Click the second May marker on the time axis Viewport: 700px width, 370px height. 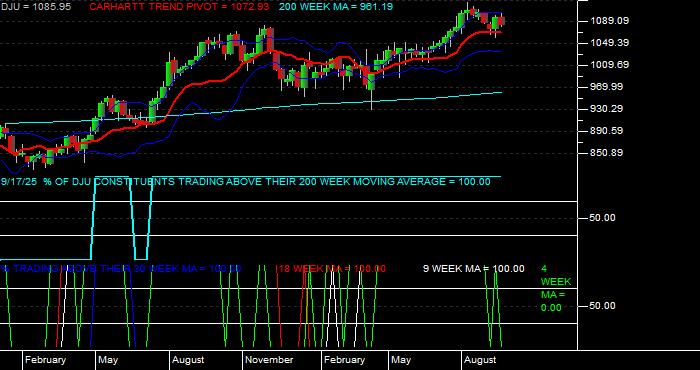pos(401,360)
